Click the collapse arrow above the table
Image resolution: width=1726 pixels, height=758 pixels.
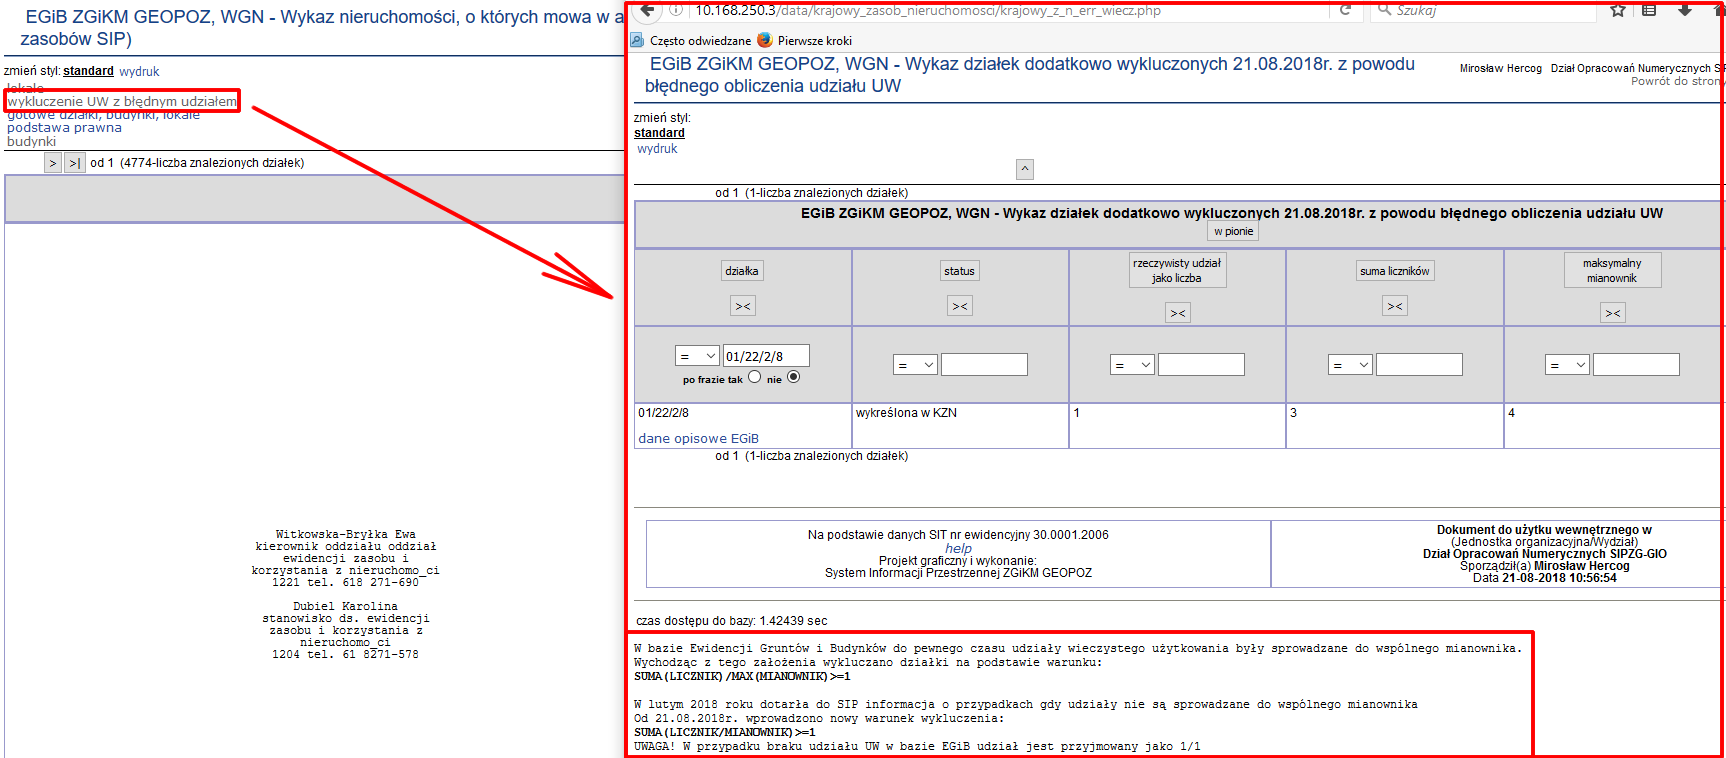click(1024, 169)
